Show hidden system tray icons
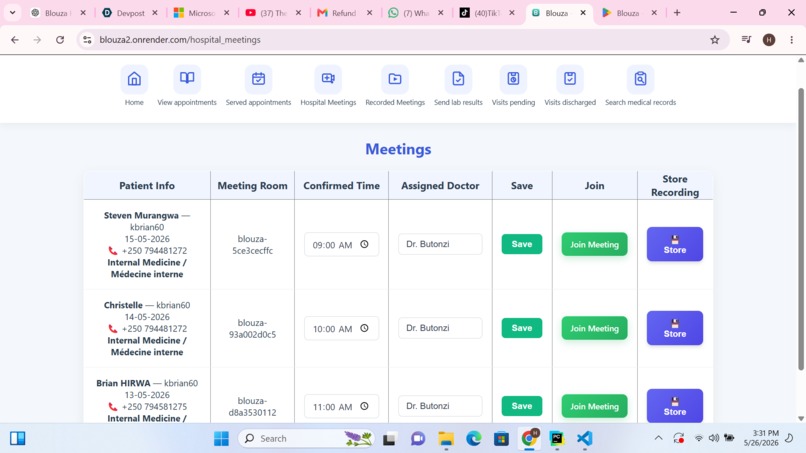The image size is (806, 453). tap(658, 438)
